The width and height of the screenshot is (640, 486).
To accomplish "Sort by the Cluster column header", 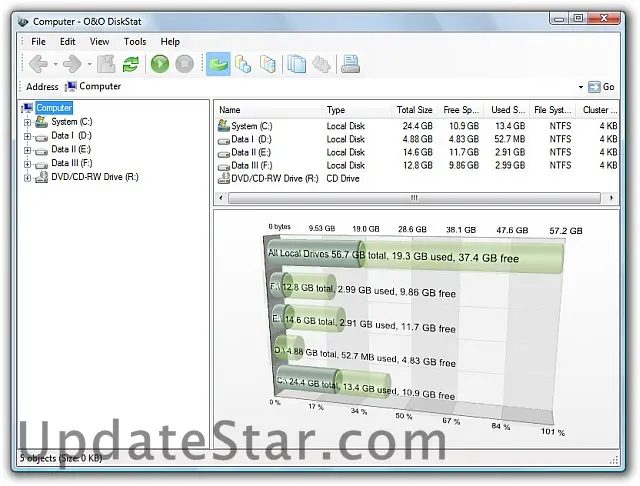I will (598, 110).
